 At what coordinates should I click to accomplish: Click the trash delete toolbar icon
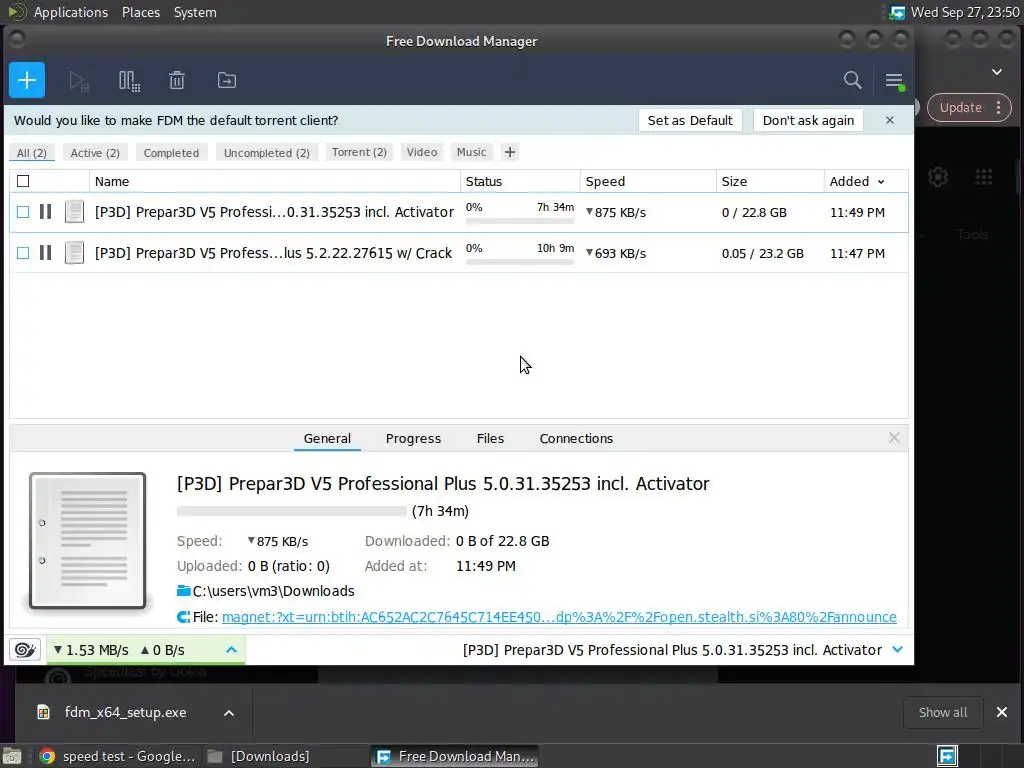[177, 80]
